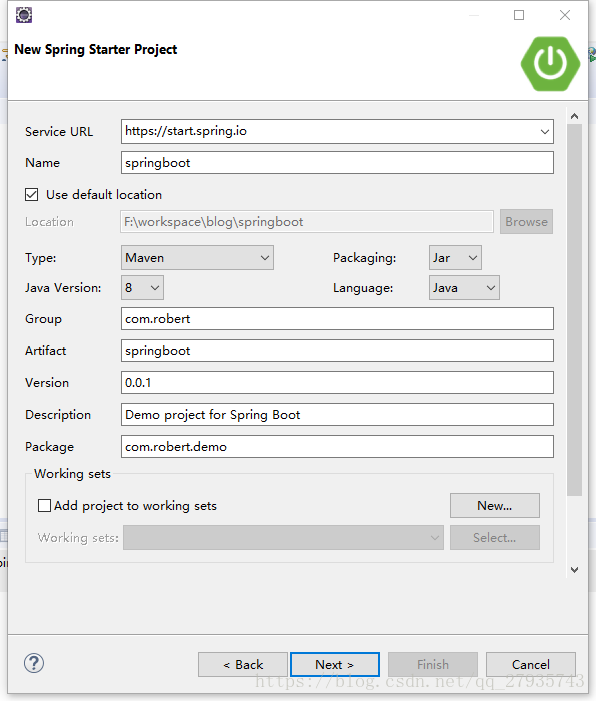The image size is (596, 701).
Task: Click the Select... working sets button
Action: click(495, 537)
